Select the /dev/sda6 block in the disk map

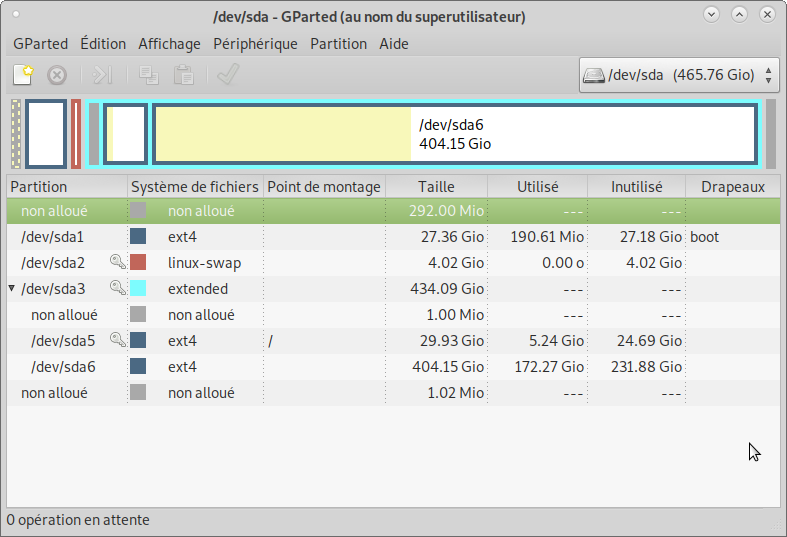coord(455,134)
